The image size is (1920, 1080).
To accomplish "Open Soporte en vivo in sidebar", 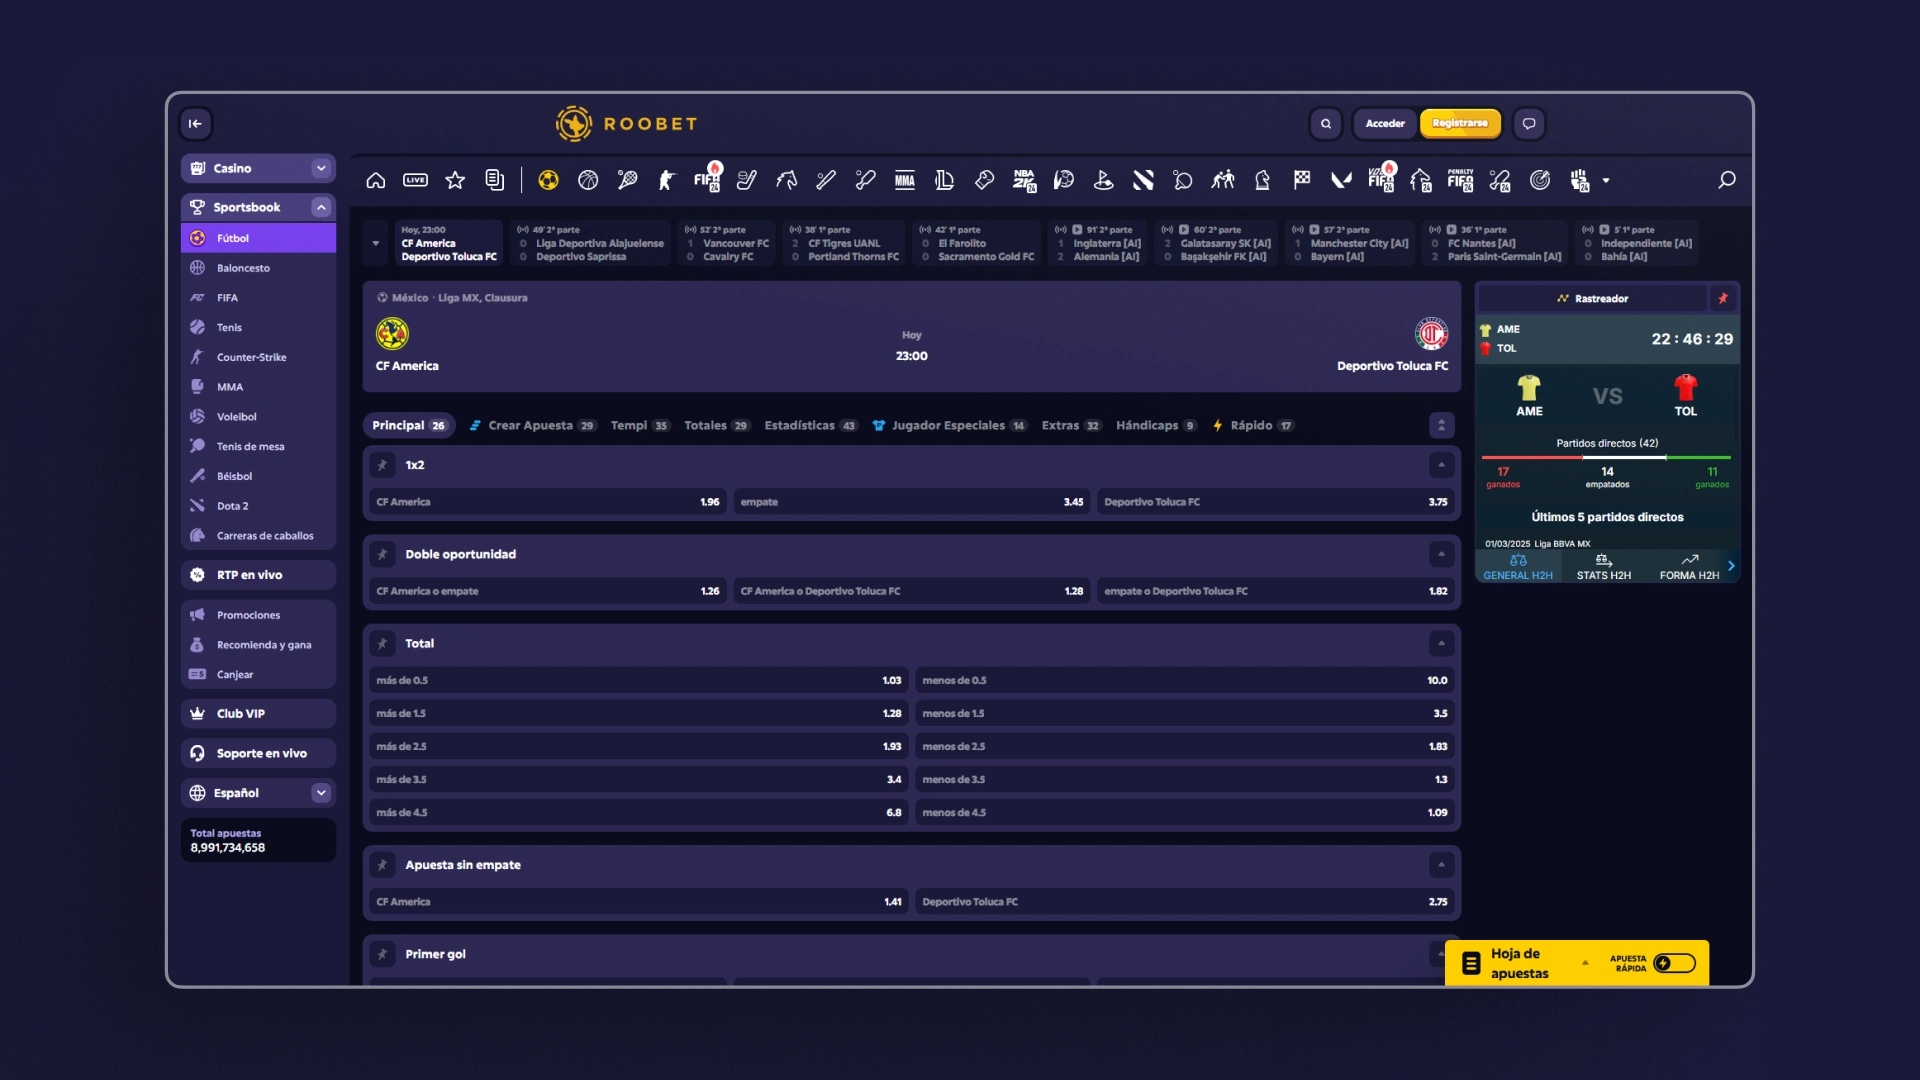I will tap(258, 753).
